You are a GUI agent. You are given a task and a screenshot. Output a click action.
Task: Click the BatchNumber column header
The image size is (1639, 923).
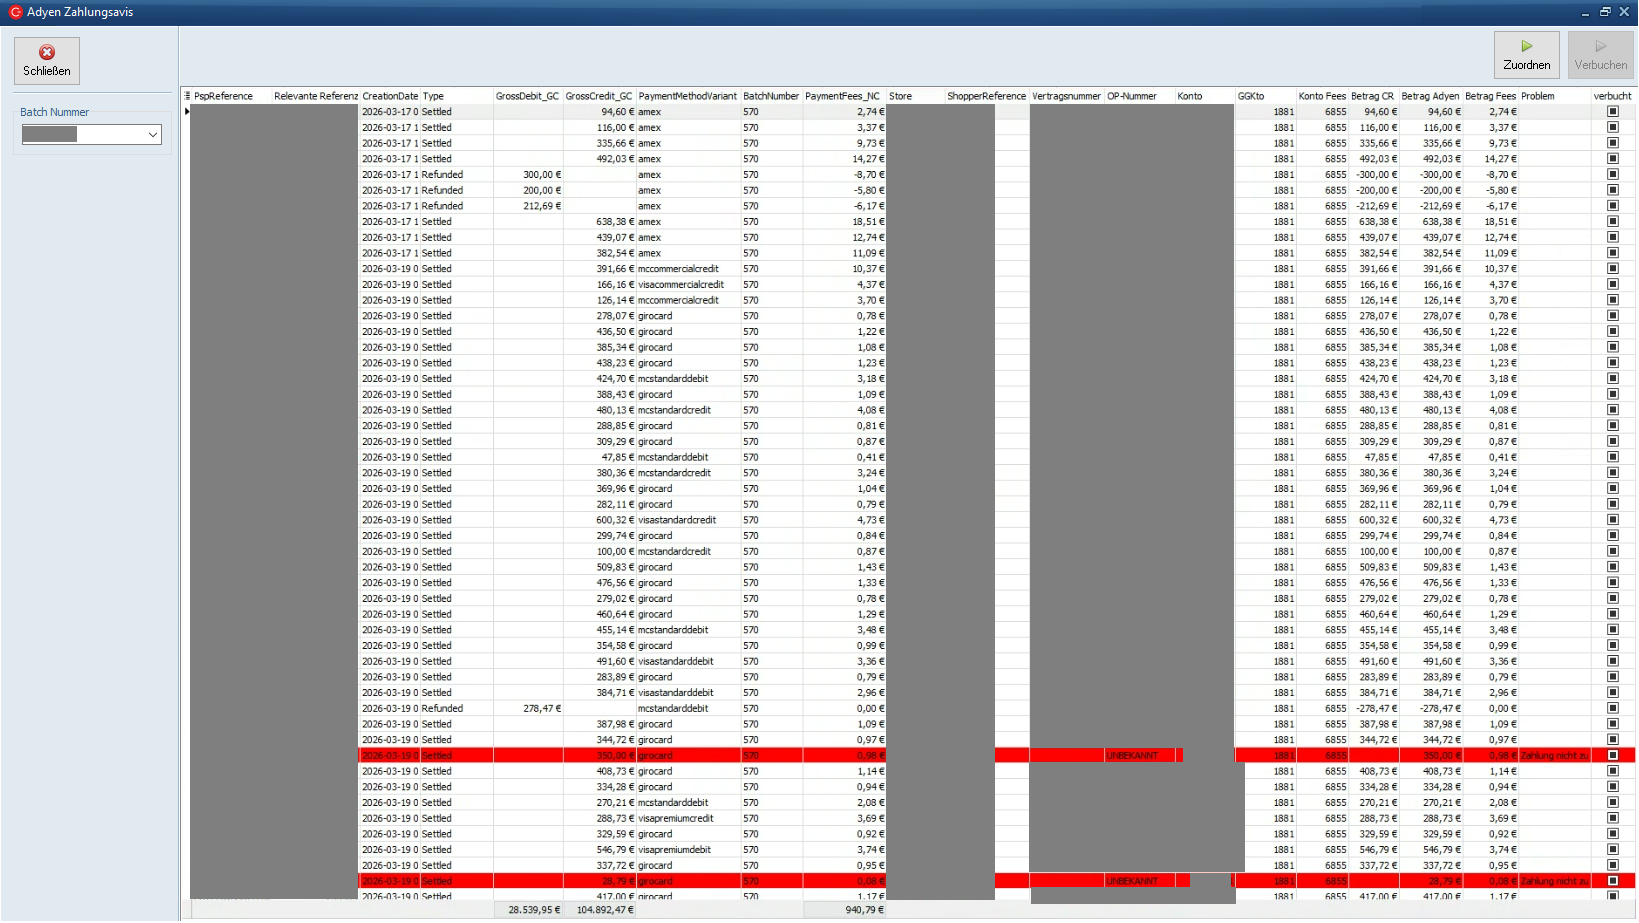(770, 96)
